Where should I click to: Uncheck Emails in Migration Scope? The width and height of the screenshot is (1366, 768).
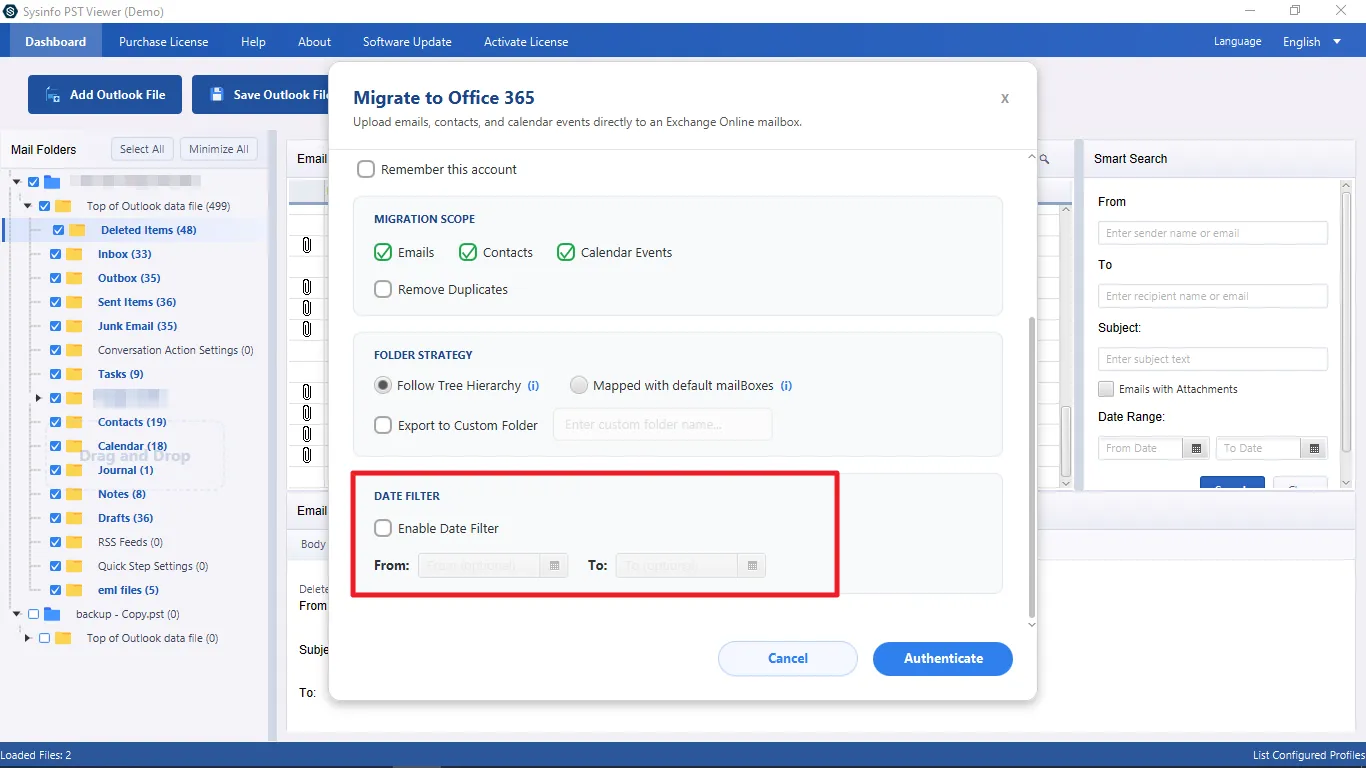pos(383,252)
